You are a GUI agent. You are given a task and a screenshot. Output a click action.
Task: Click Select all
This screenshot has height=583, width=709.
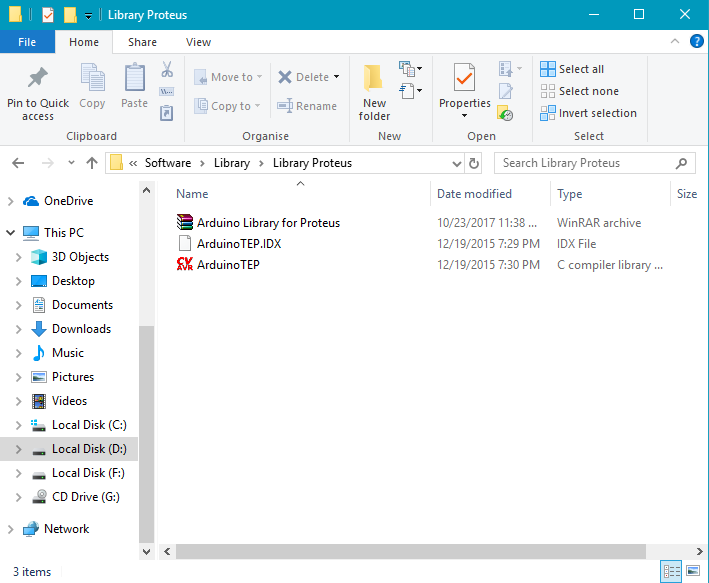pos(572,69)
